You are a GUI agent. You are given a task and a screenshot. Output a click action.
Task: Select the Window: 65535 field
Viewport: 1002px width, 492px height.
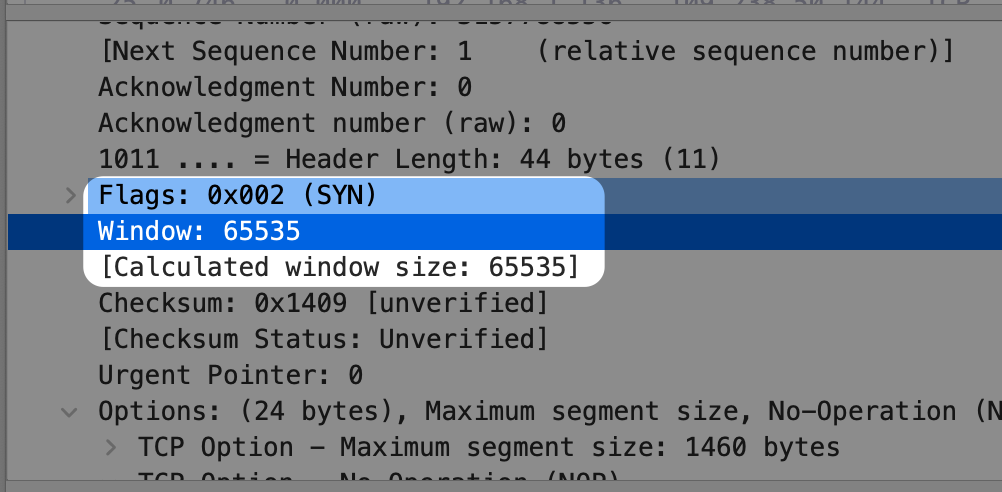point(199,232)
